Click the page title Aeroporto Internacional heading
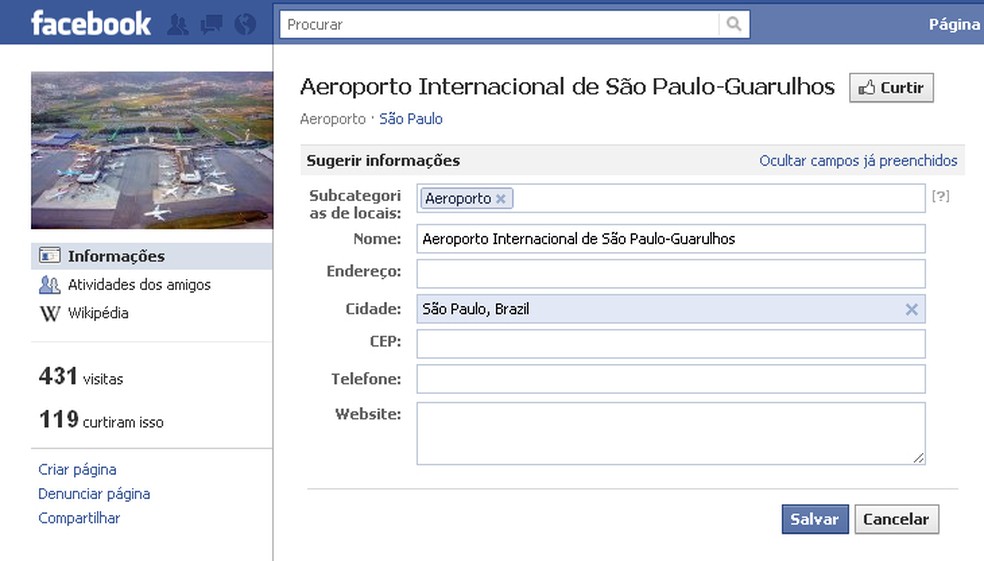The image size is (984, 561). pyautogui.click(x=567, y=87)
